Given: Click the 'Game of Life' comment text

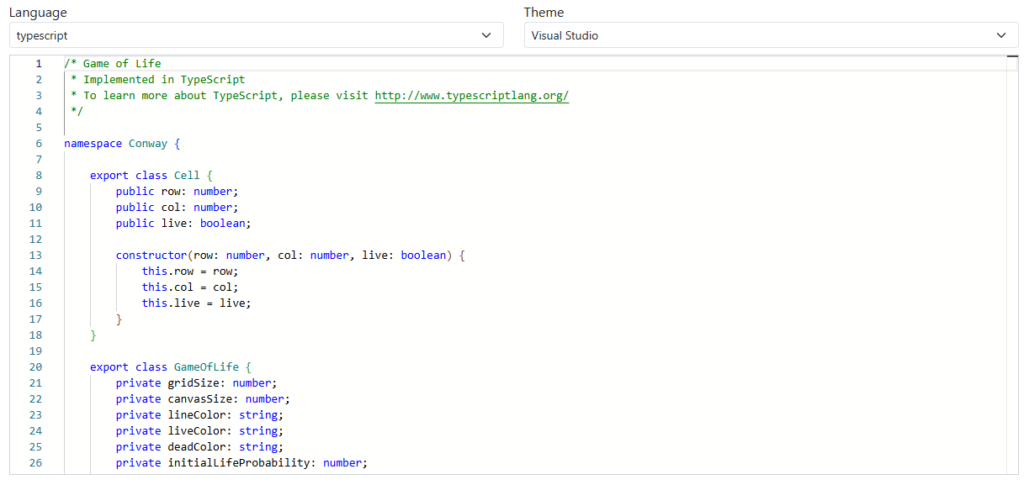Looking at the screenshot, I should (x=121, y=63).
